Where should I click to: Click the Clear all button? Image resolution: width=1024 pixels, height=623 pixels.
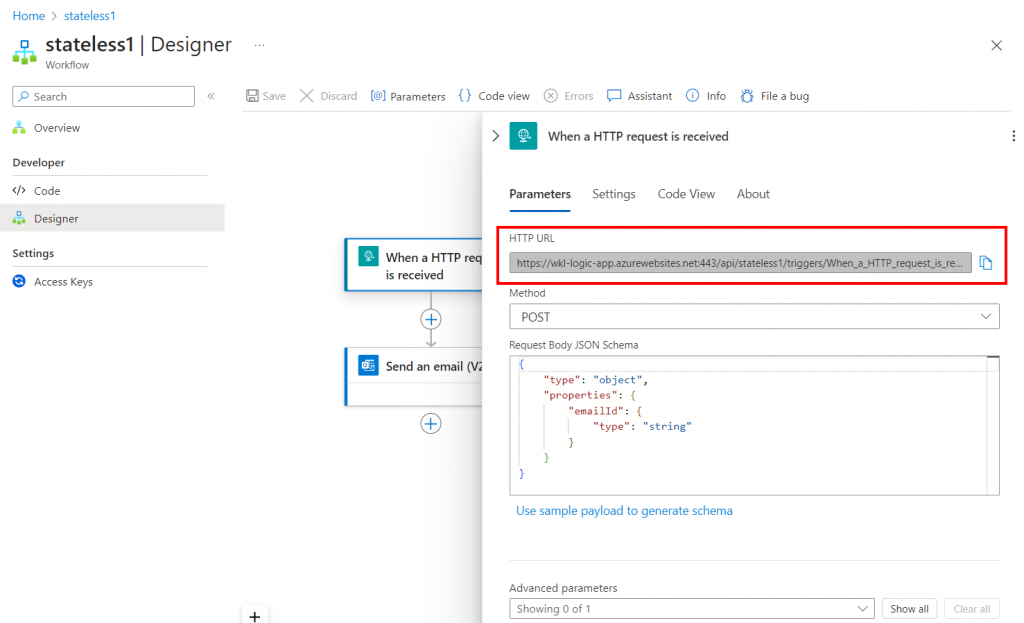point(971,609)
